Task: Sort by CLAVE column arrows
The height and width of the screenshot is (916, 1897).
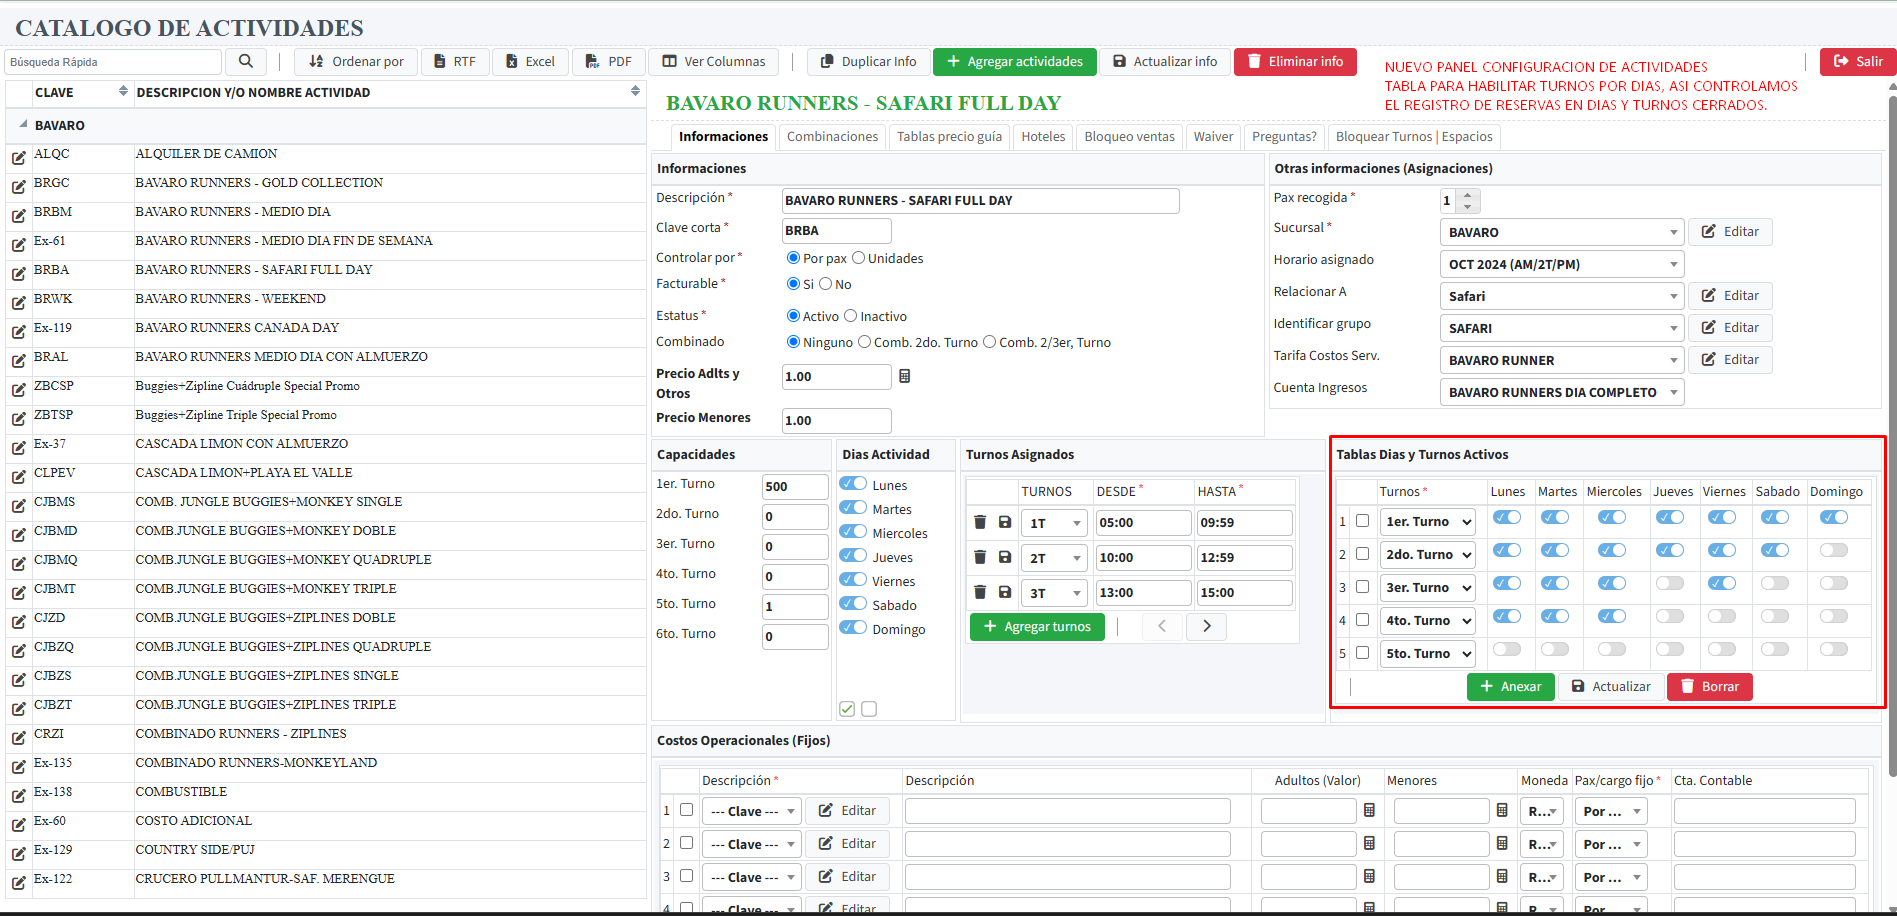Action: tap(123, 91)
